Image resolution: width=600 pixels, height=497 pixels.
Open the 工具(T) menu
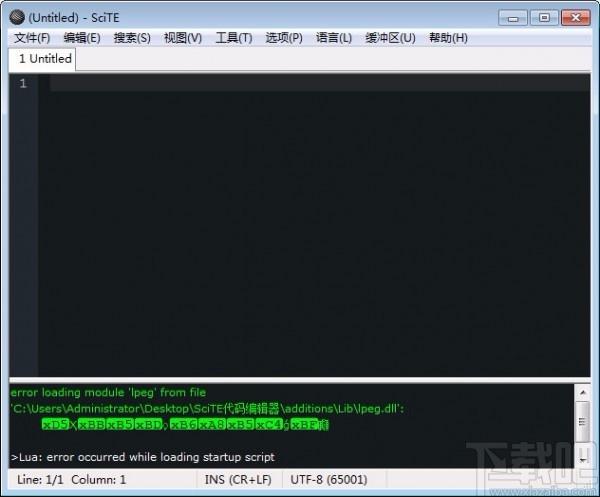tap(234, 38)
